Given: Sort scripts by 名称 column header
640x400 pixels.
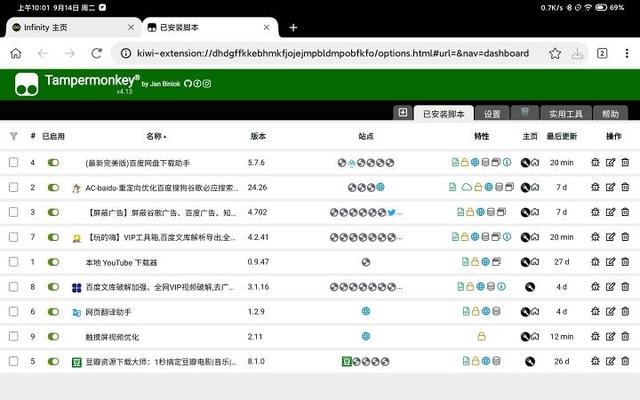Looking at the screenshot, I should [155, 136].
